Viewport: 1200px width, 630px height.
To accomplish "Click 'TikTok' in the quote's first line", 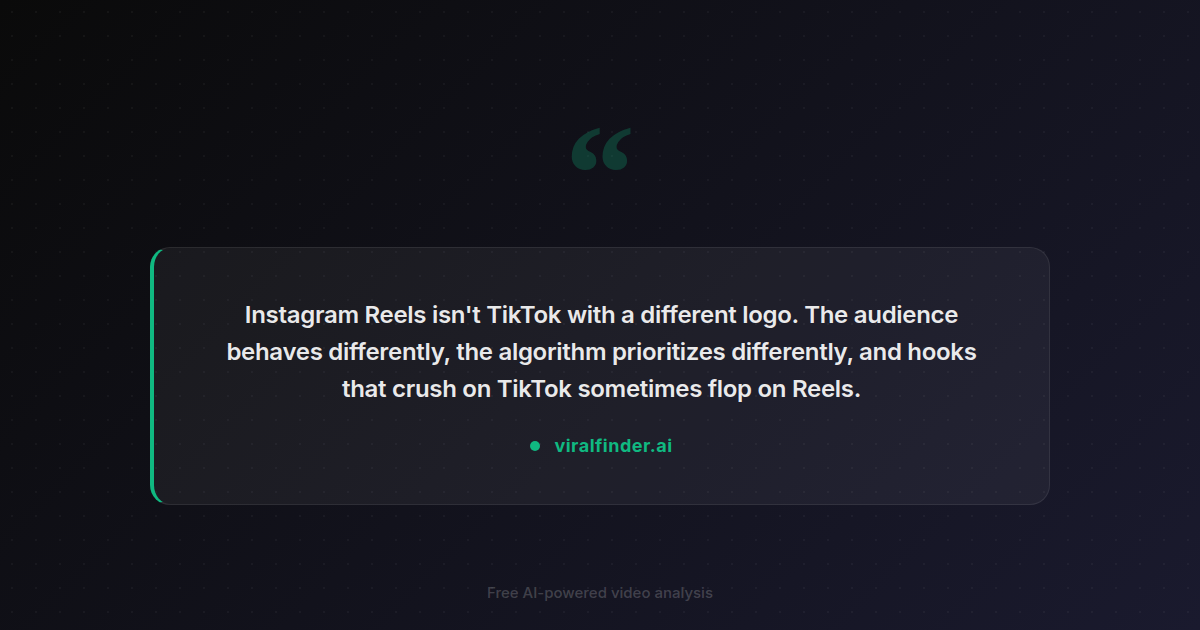I will click(x=524, y=315).
